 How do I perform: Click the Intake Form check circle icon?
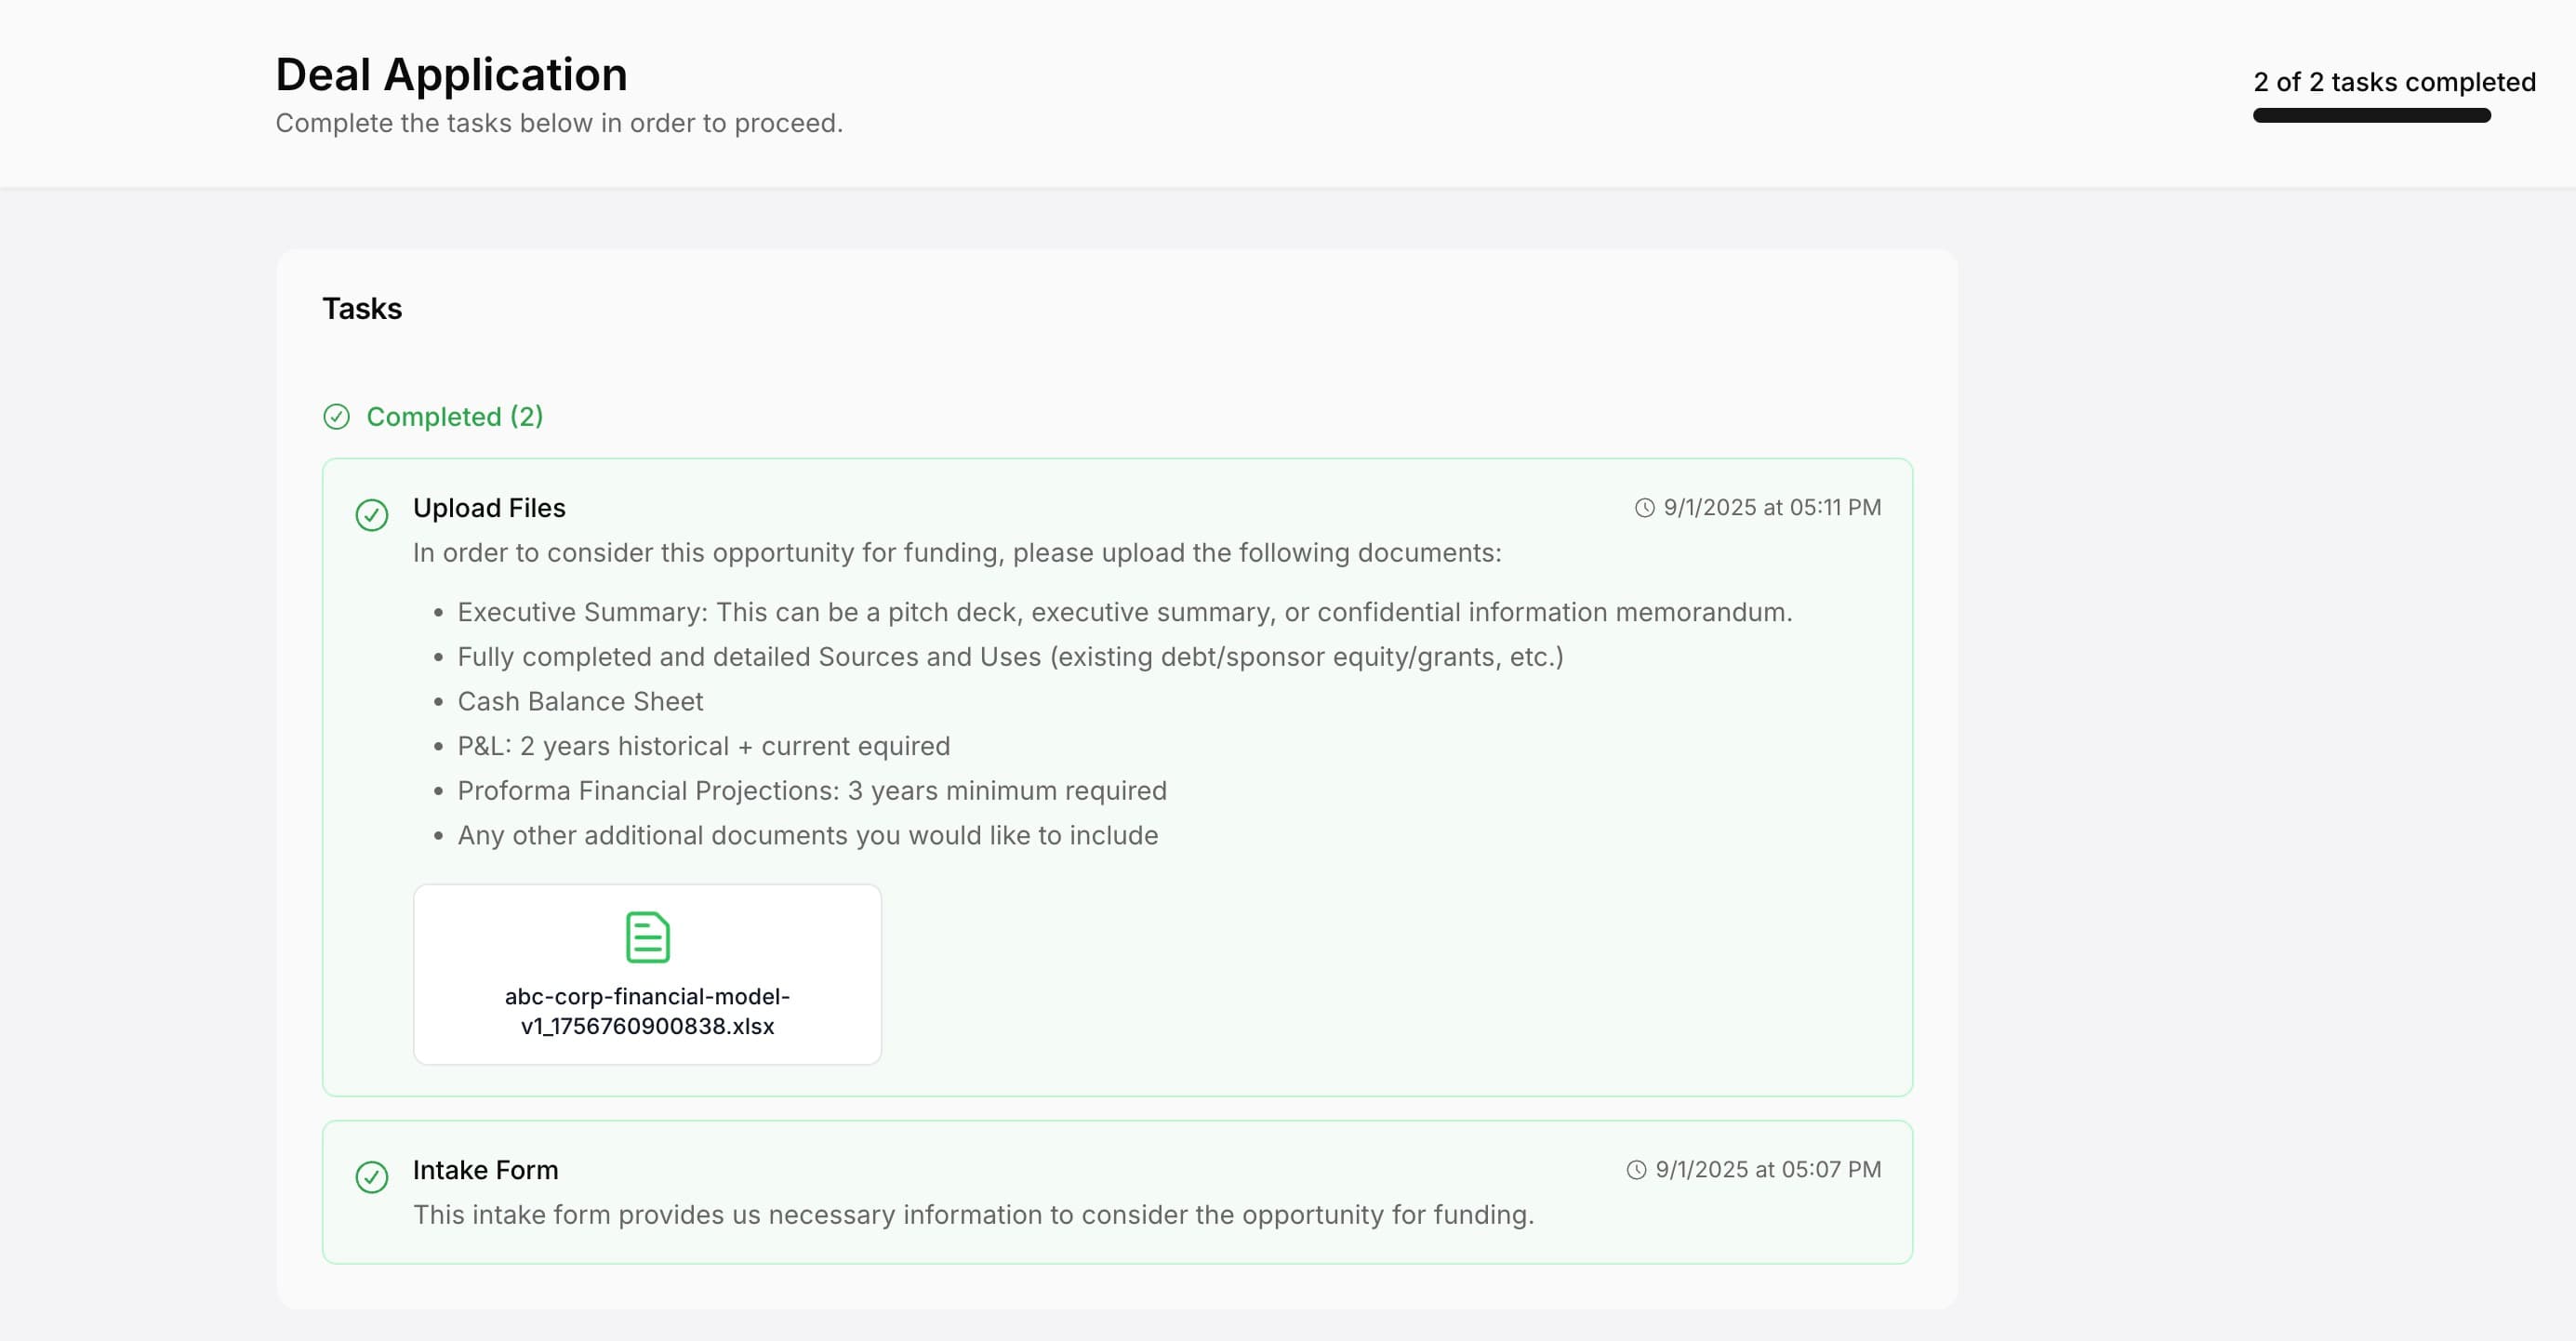point(372,1177)
